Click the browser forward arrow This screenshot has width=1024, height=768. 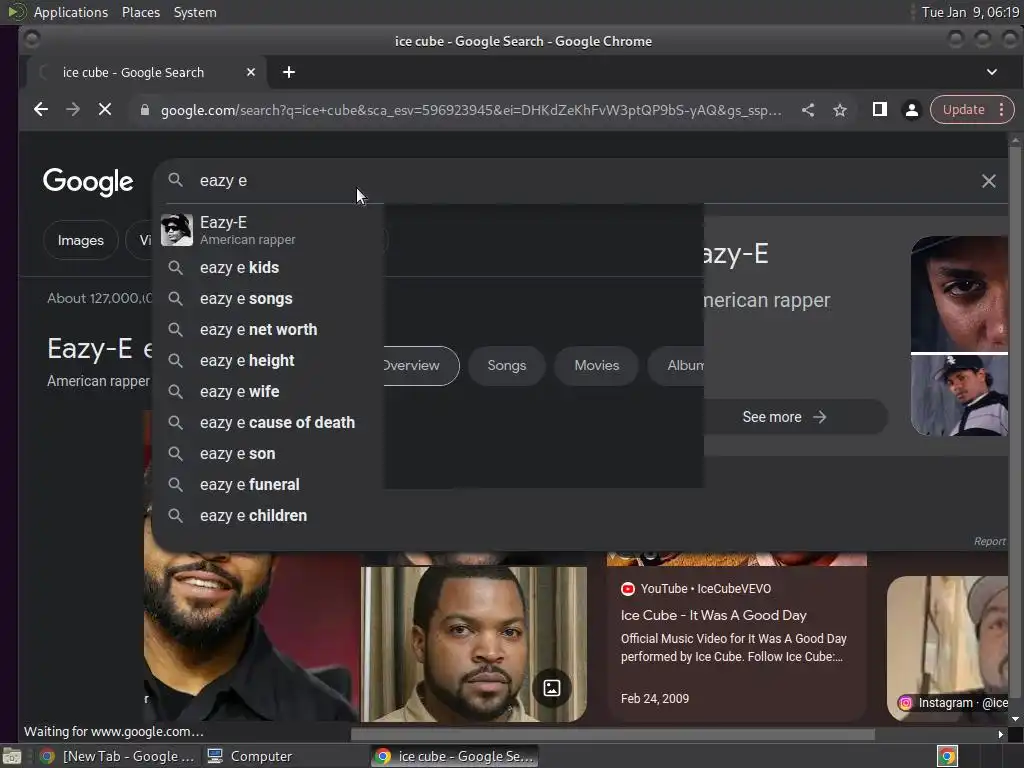(x=72, y=110)
